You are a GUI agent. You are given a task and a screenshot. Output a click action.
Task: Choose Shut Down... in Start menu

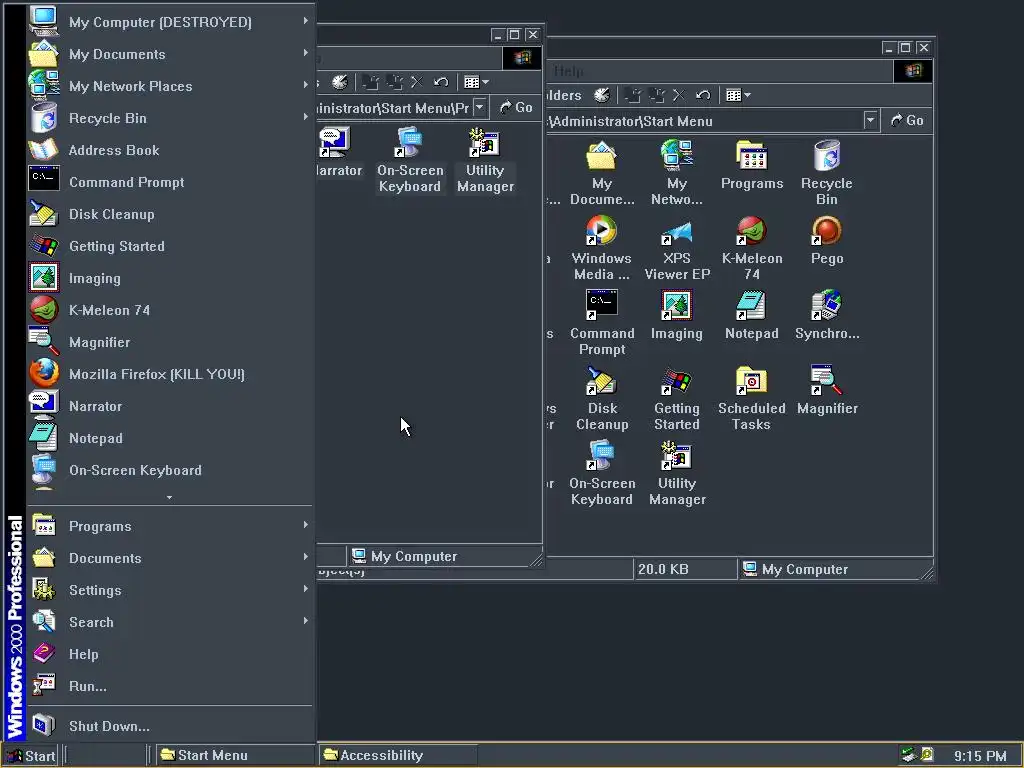pyautogui.click(x=170, y=726)
